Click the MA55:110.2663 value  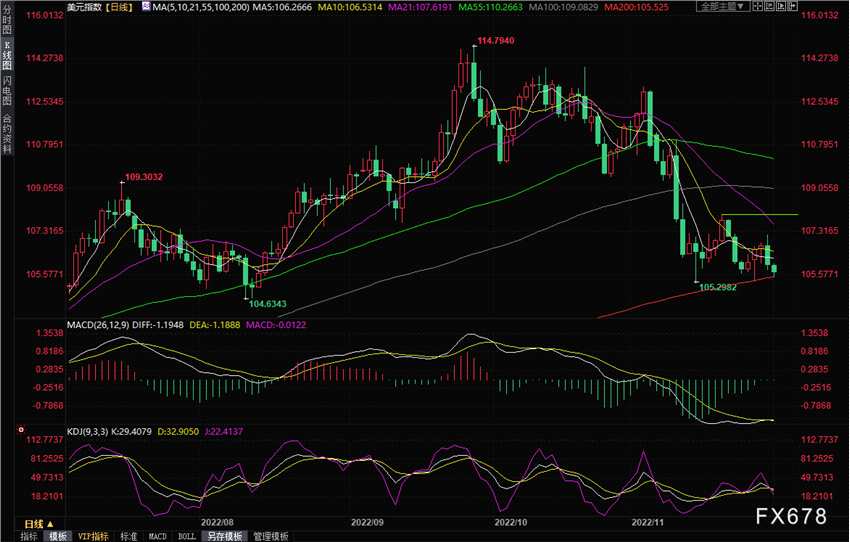[x=491, y=7]
